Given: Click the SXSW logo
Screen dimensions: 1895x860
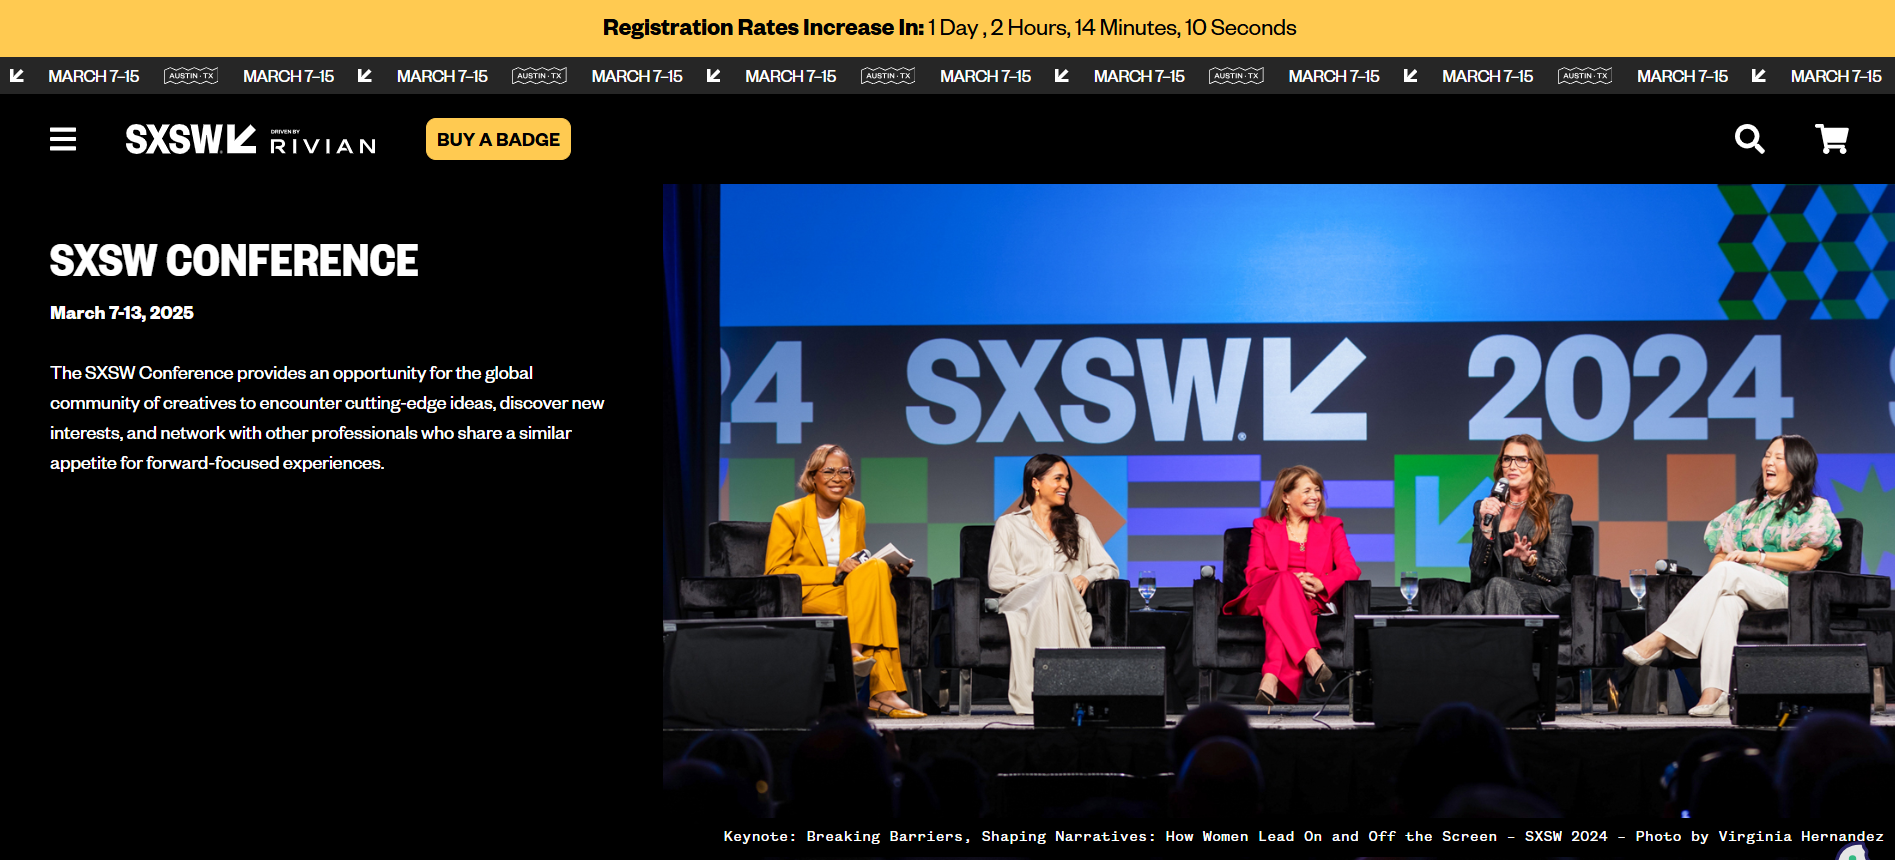Looking at the screenshot, I should tap(191, 139).
